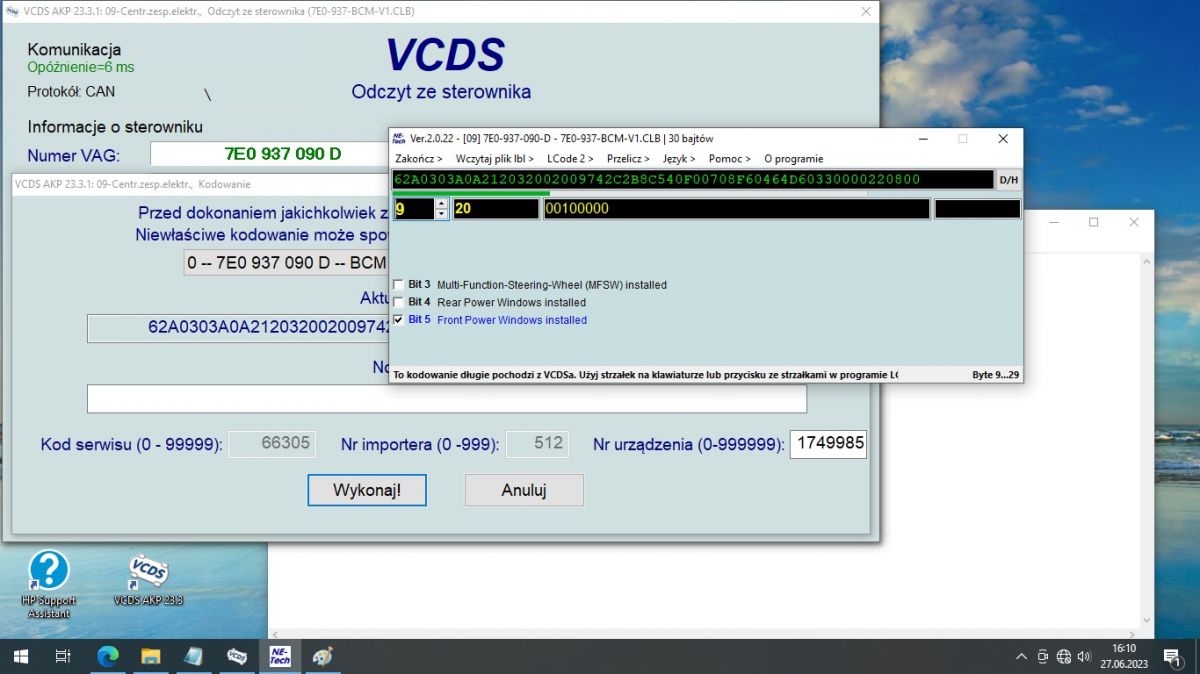
Task: Click the Protokół: CAN text
Action: (x=71, y=91)
